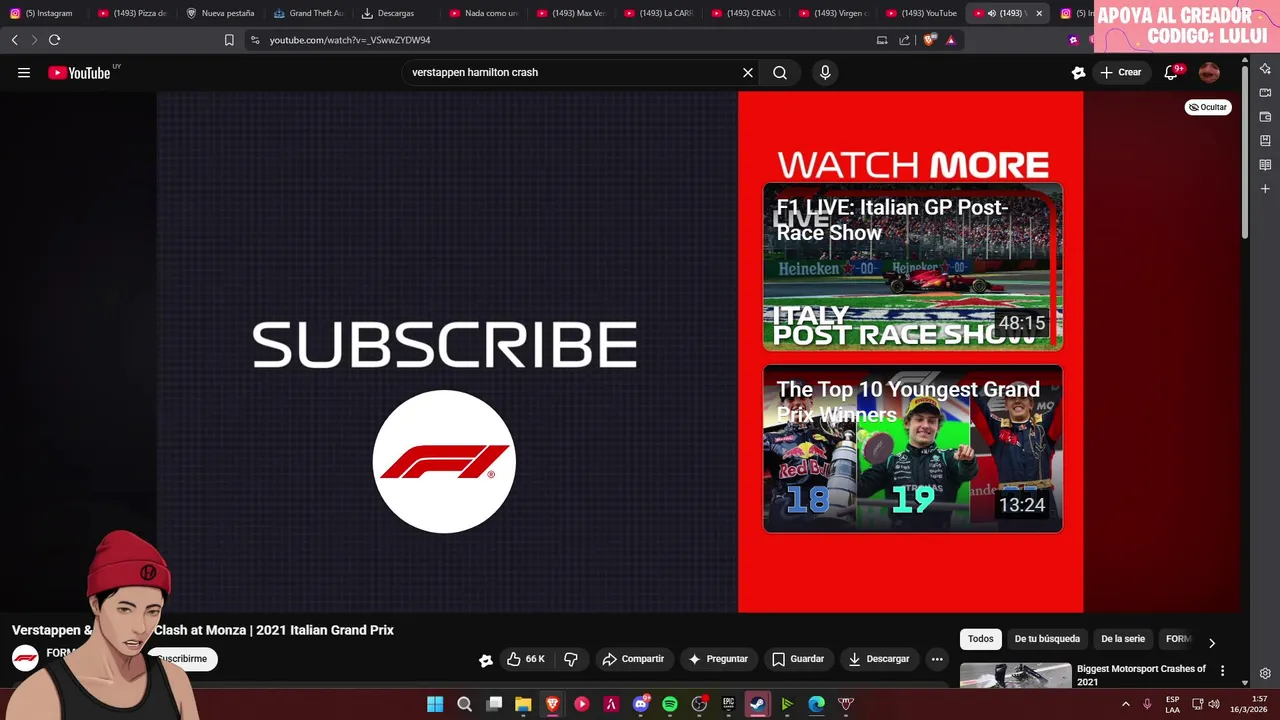The width and height of the screenshot is (1280, 720).
Task: Open the ESP LAA language switcher
Action: pyautogui.click(x=1172, y=704)
